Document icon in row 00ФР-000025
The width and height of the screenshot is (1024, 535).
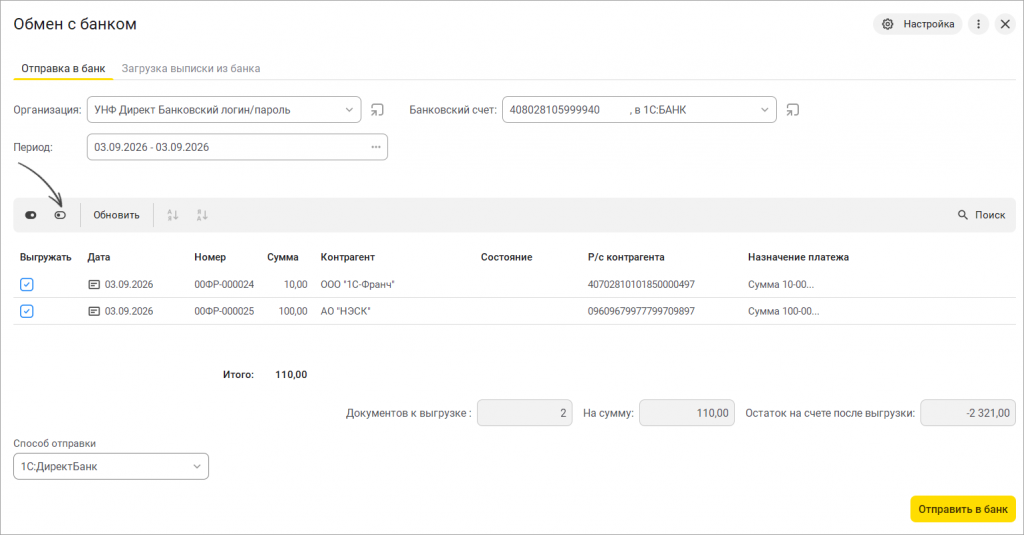pos(94,312)
